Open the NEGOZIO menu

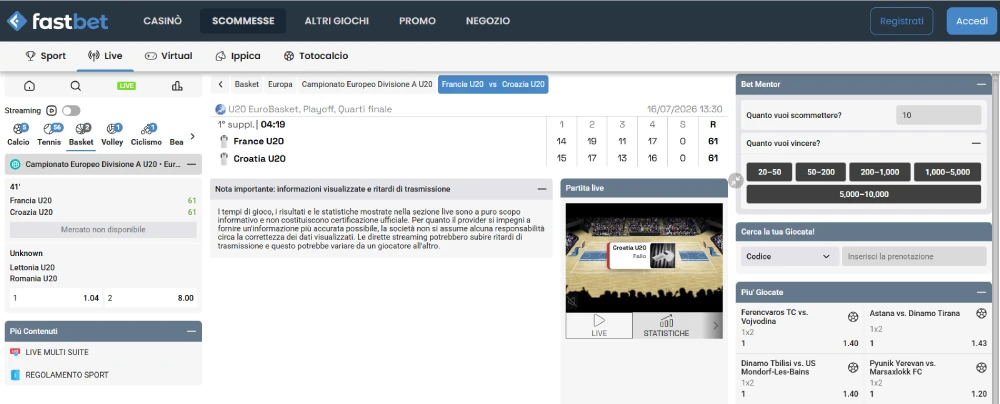coord(488,20)
